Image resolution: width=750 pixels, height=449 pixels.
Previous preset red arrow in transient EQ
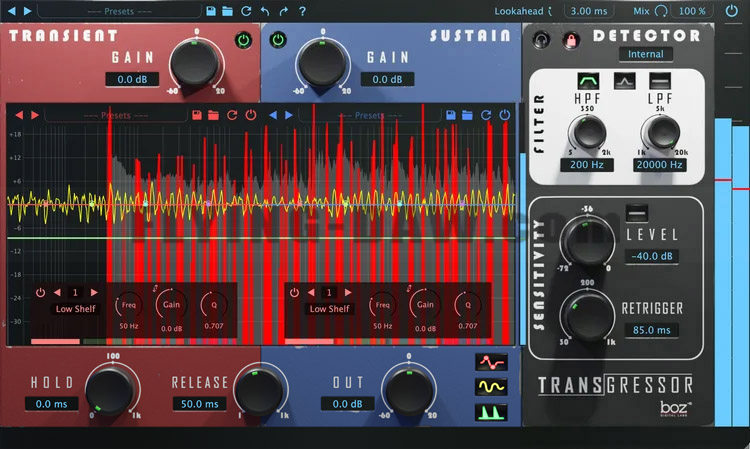(19, 115)
